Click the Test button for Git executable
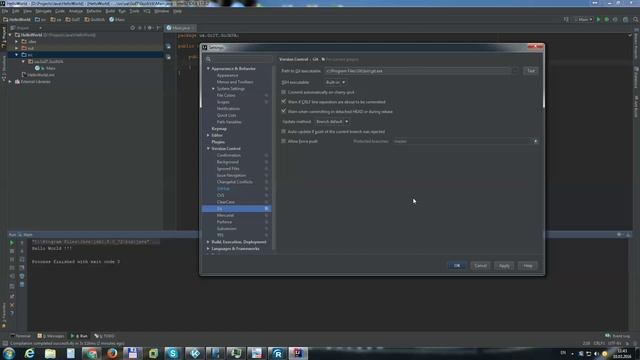This screenshot has width=640, height=360. [x=531, y=71]
